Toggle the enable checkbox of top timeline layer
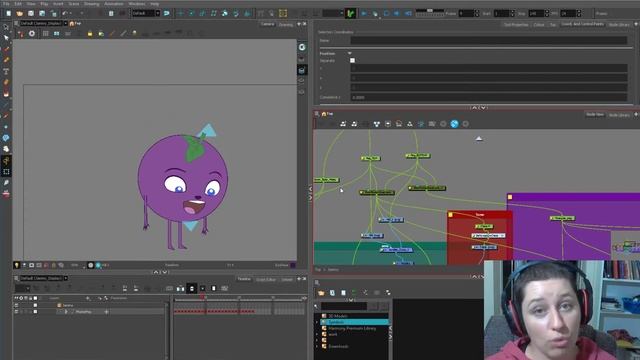 coord(35,305)
